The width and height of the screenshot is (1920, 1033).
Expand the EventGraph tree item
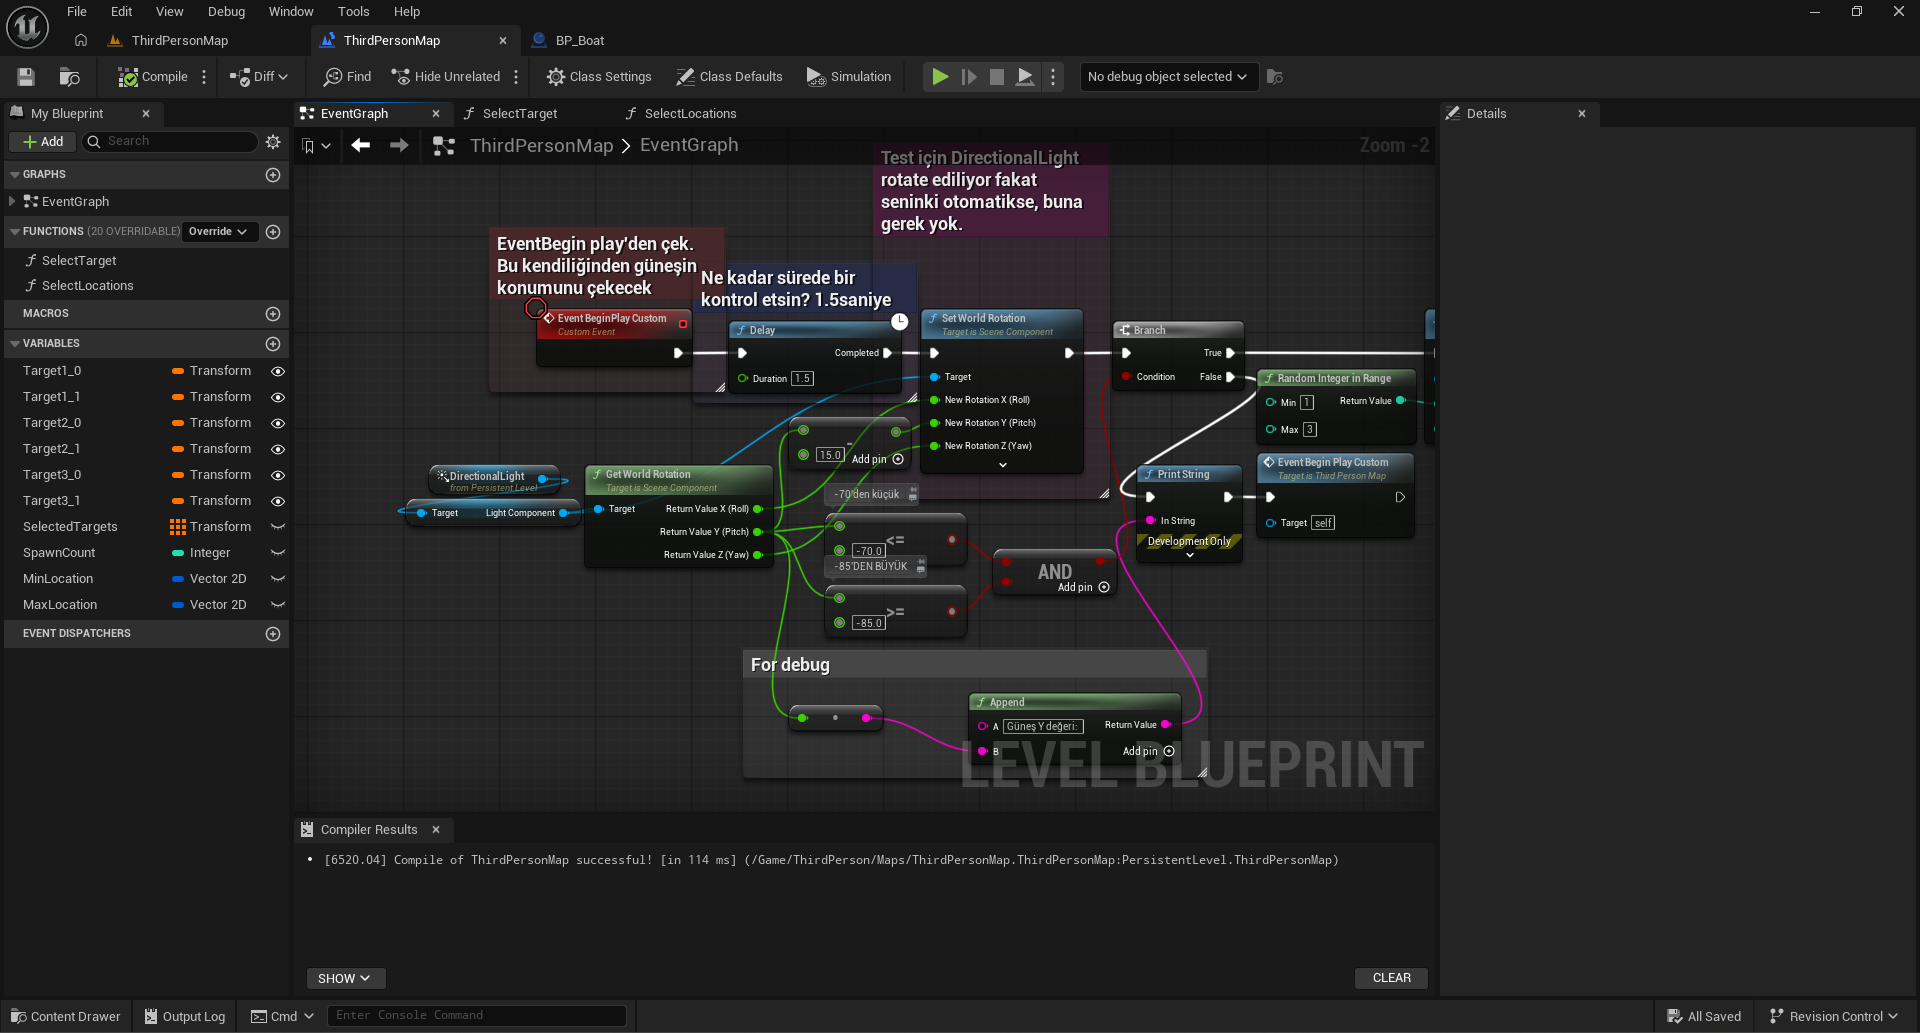(x=12, y=202)
